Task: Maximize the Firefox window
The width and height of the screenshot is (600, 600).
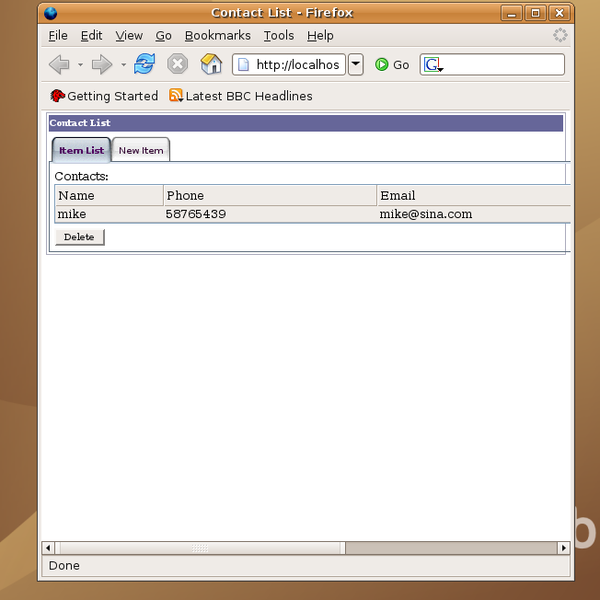Action: [x=535, y=13]
